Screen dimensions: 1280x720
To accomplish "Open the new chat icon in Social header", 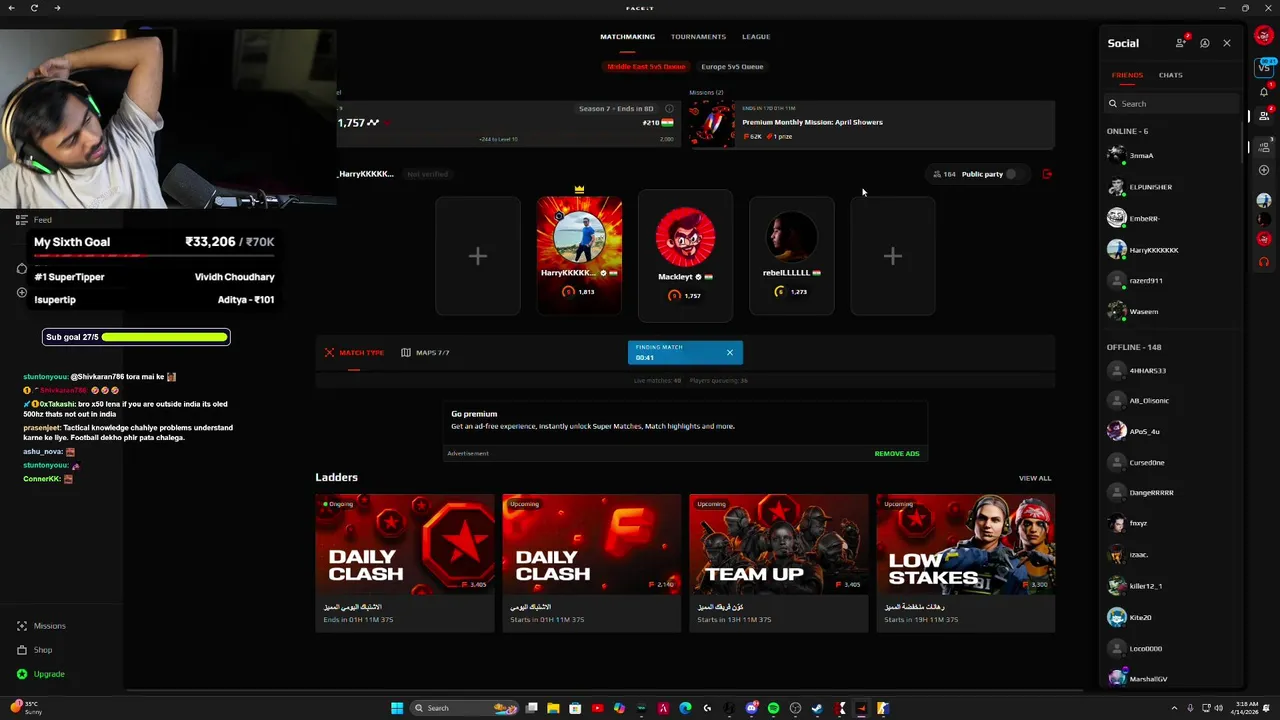I will point(1204,43).
